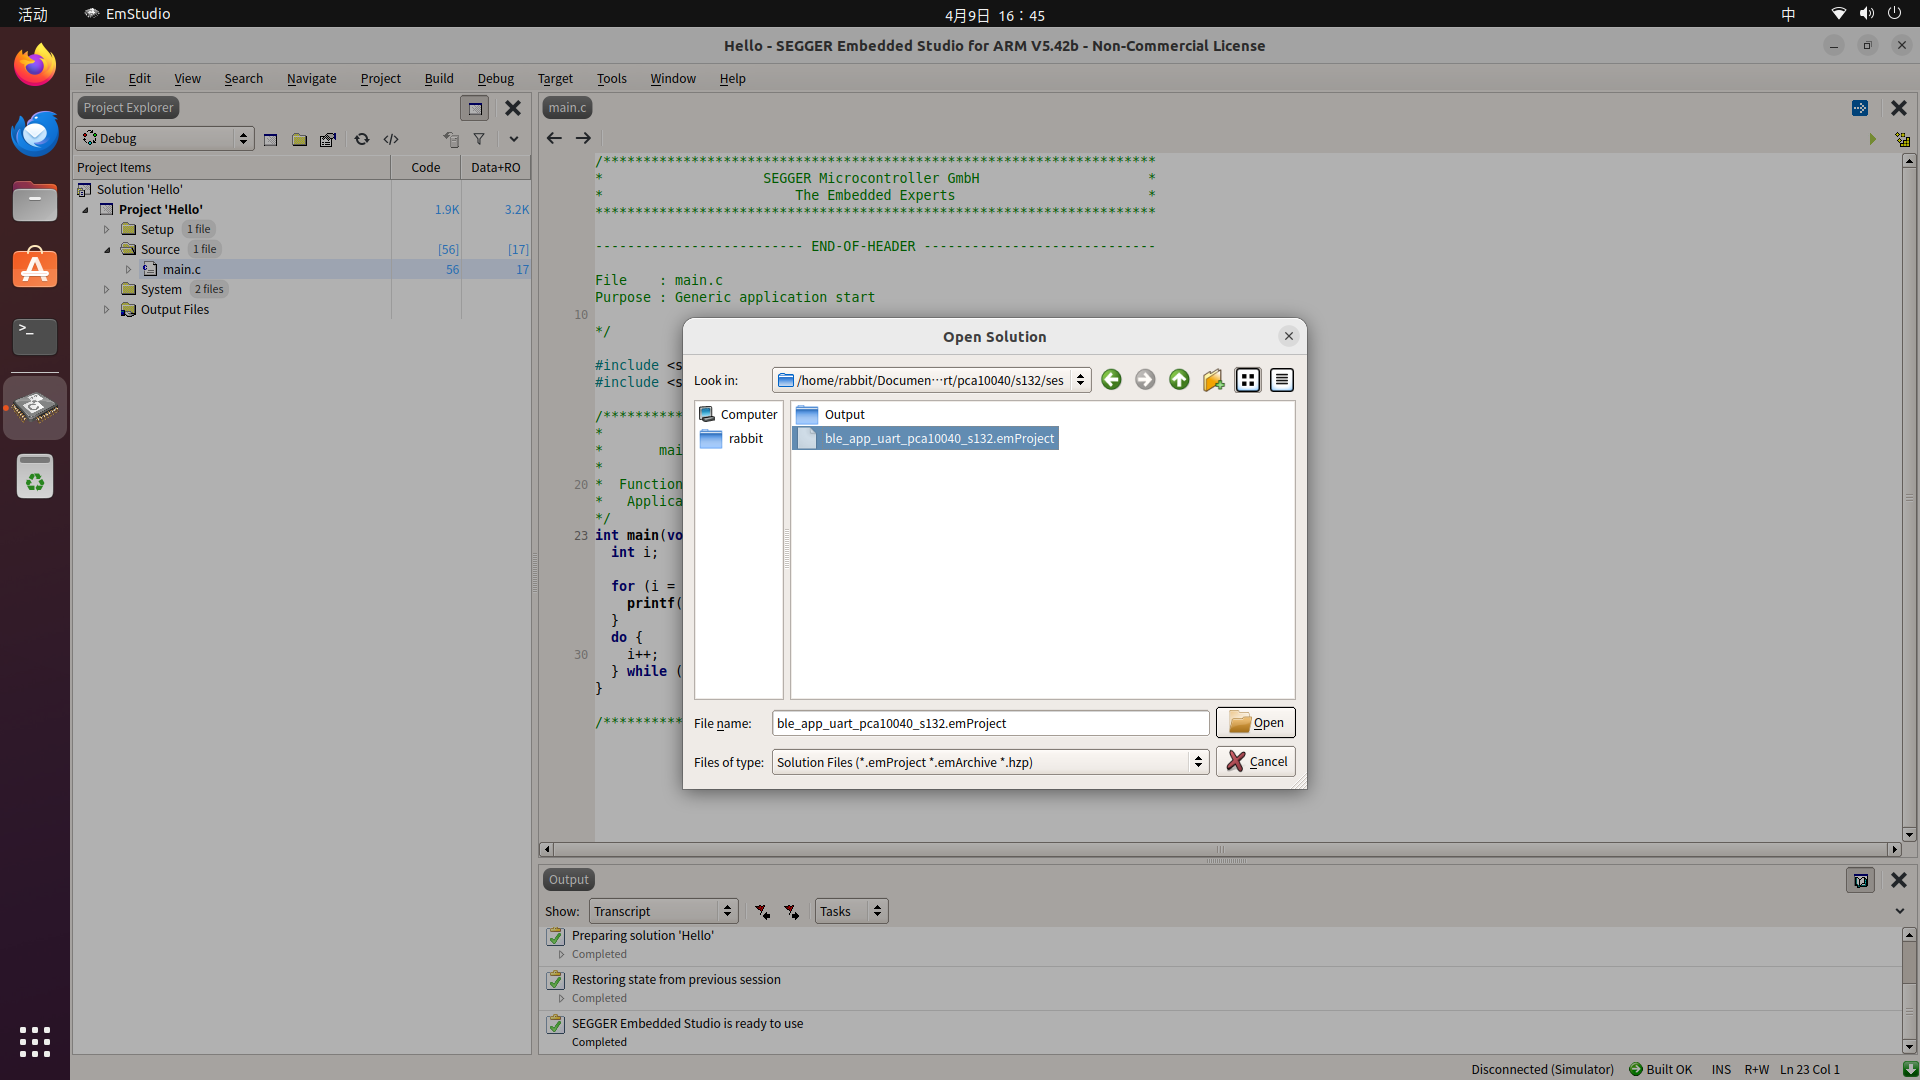Switch file dialog to detail list view

tap(1282, 380)
